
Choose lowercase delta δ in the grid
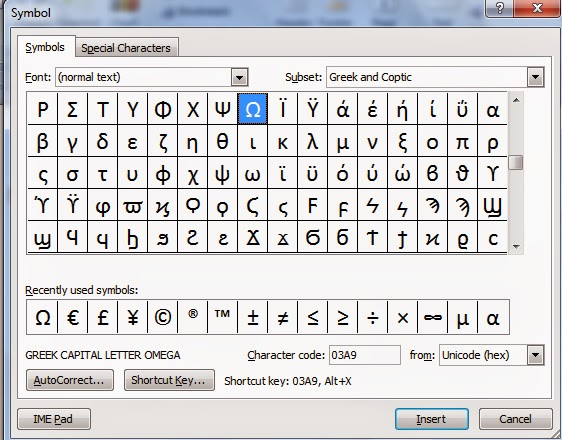(103, 141)
